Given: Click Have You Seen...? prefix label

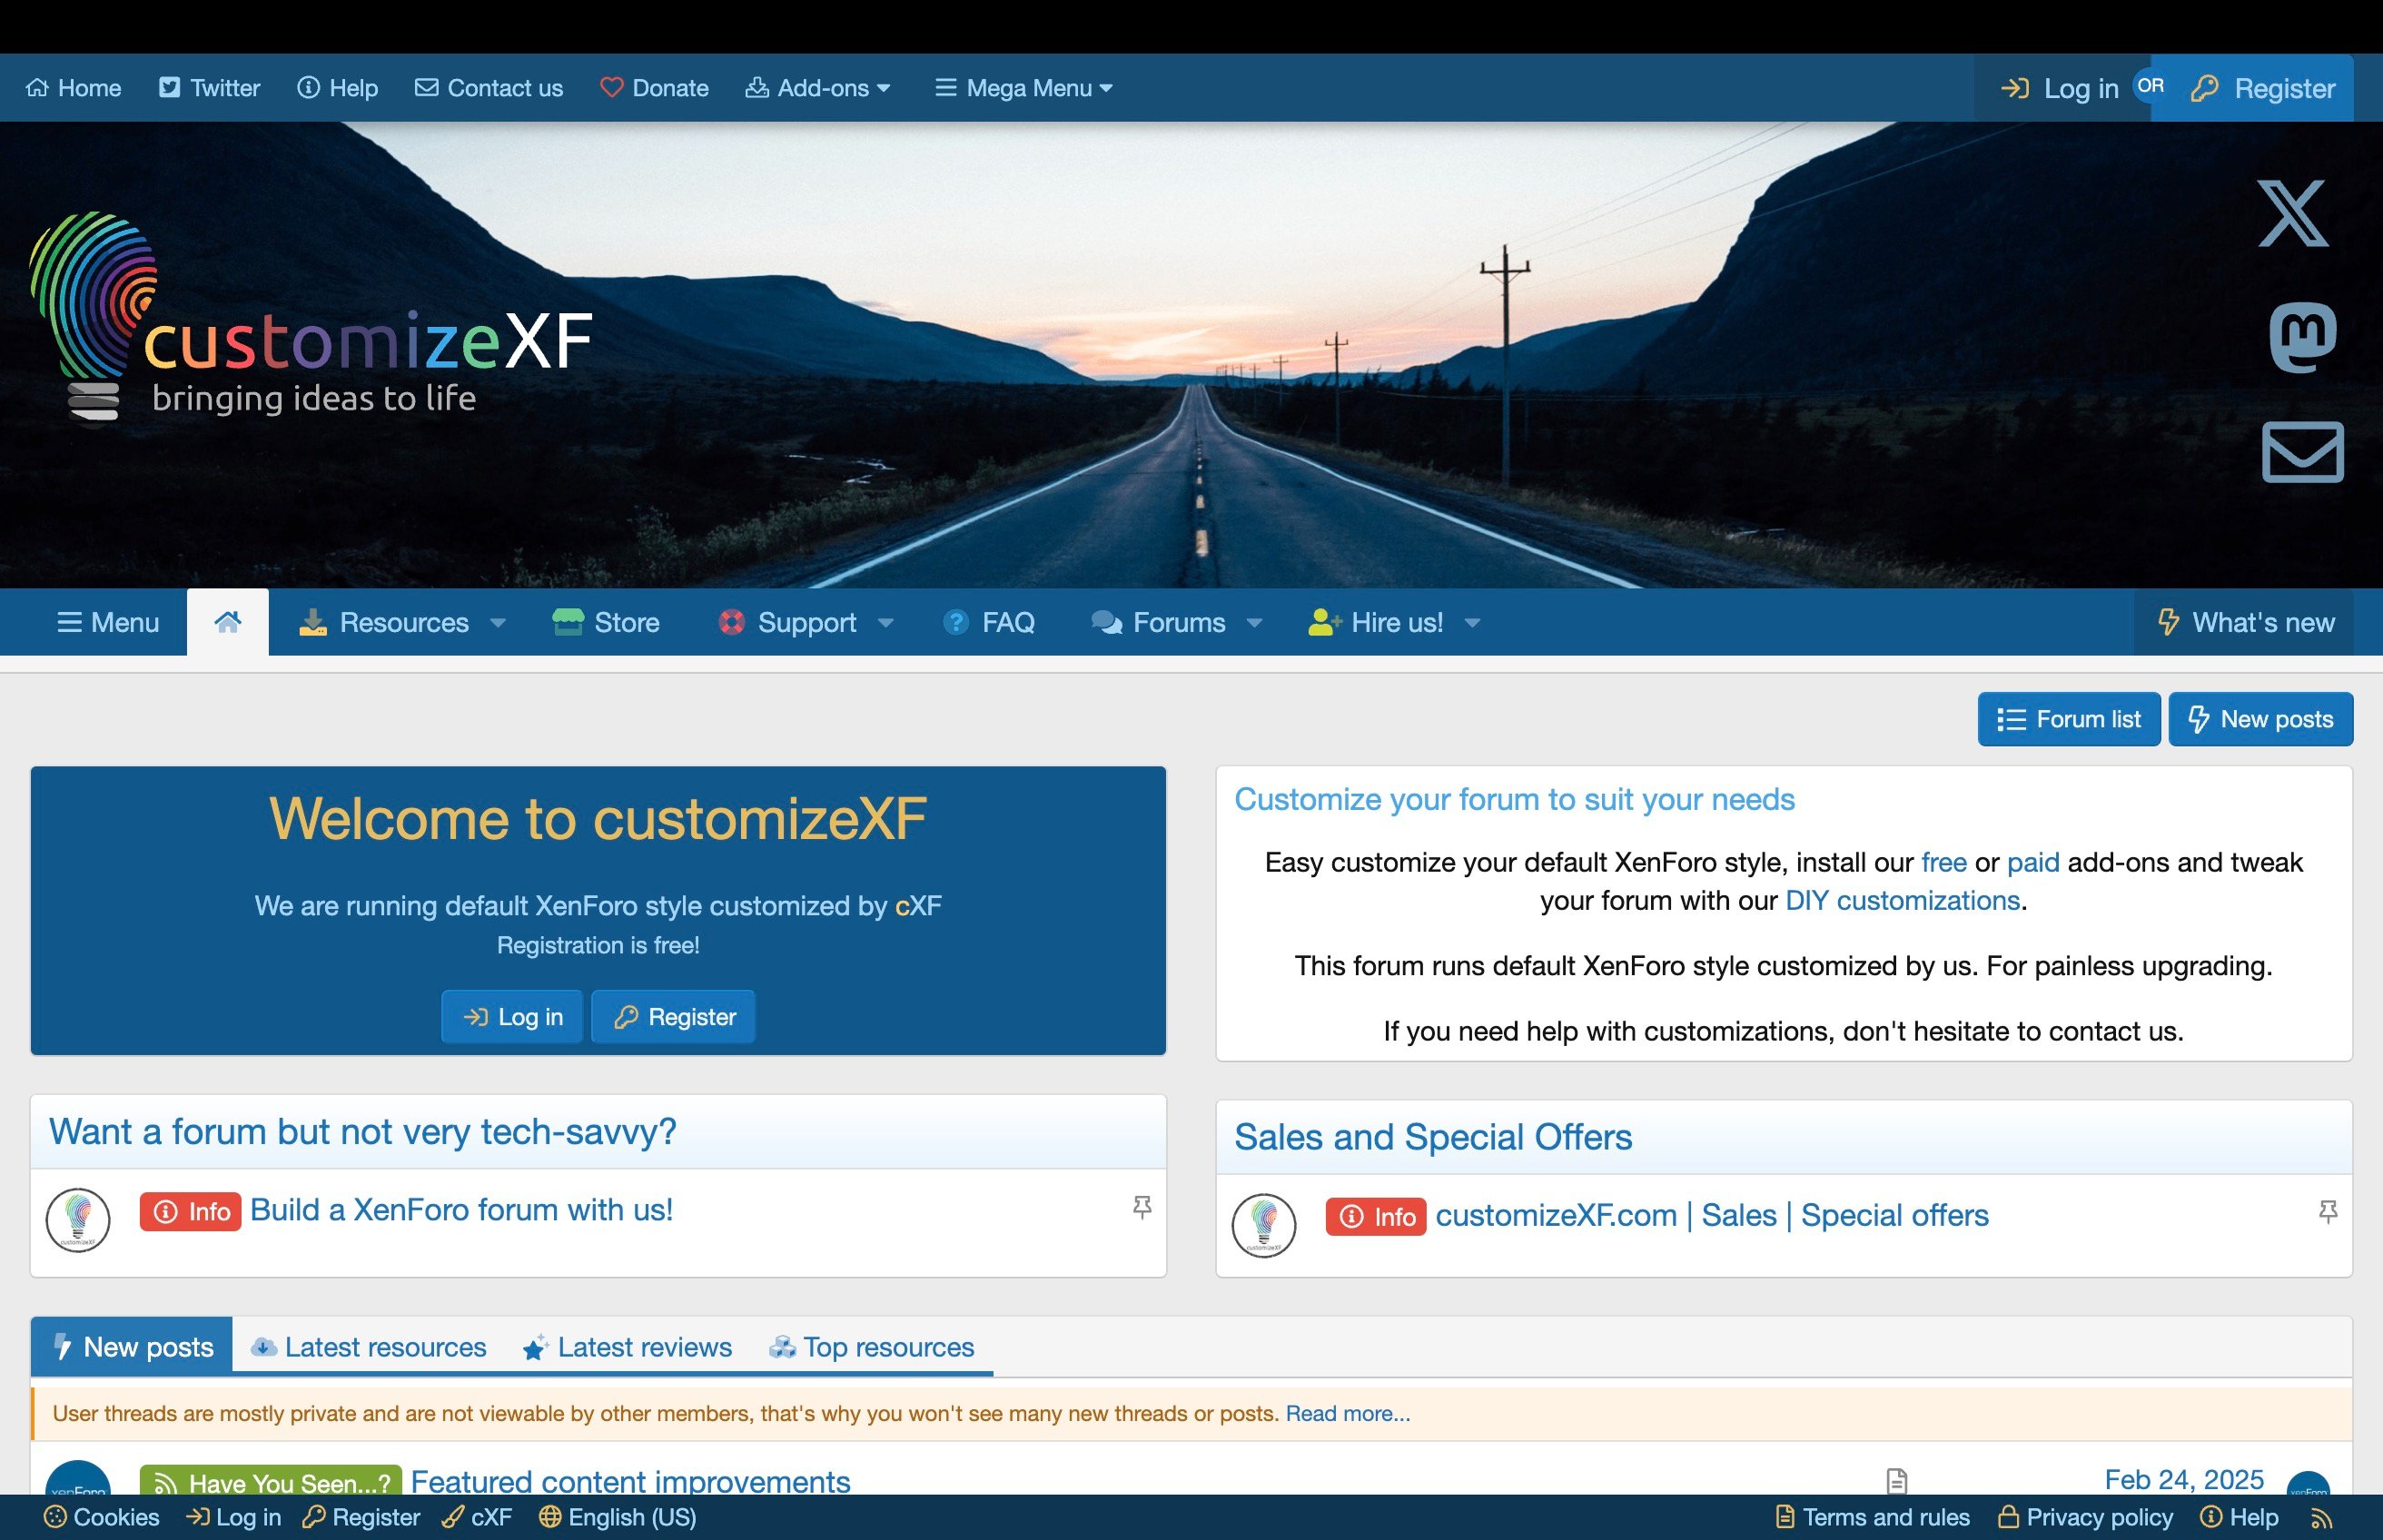Looking at the screenshot, I should 271,1482.
